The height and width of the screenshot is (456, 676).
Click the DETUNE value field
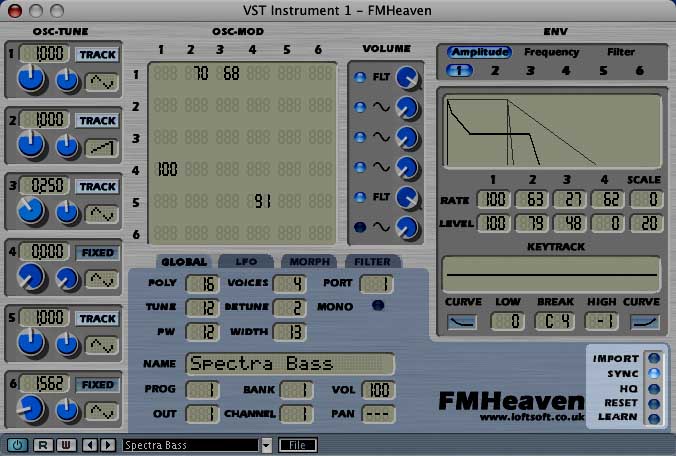tap(290, 308)
